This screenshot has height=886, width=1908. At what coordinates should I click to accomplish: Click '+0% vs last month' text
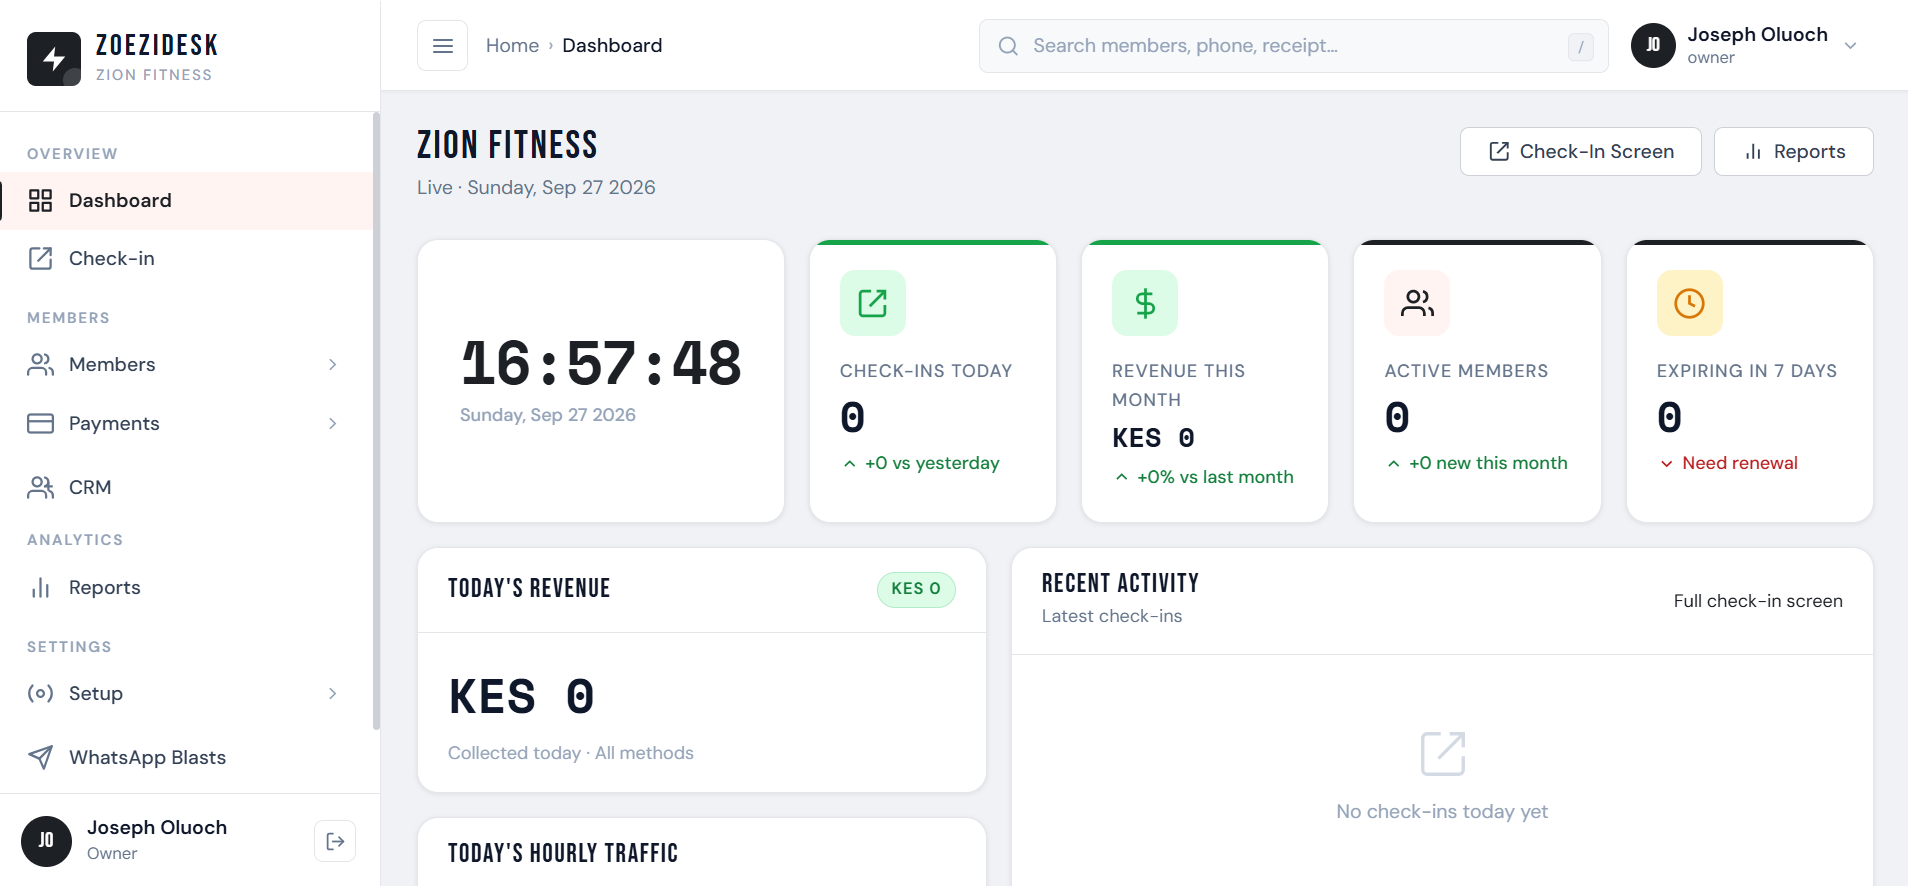(1215, 477)
